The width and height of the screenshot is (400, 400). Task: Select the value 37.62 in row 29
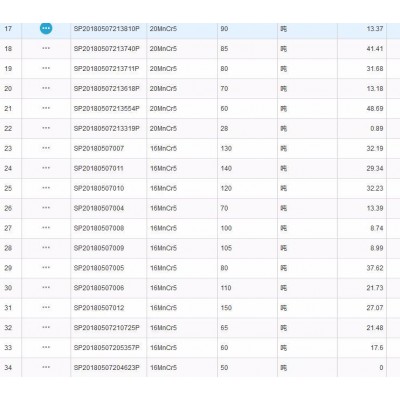375,268
